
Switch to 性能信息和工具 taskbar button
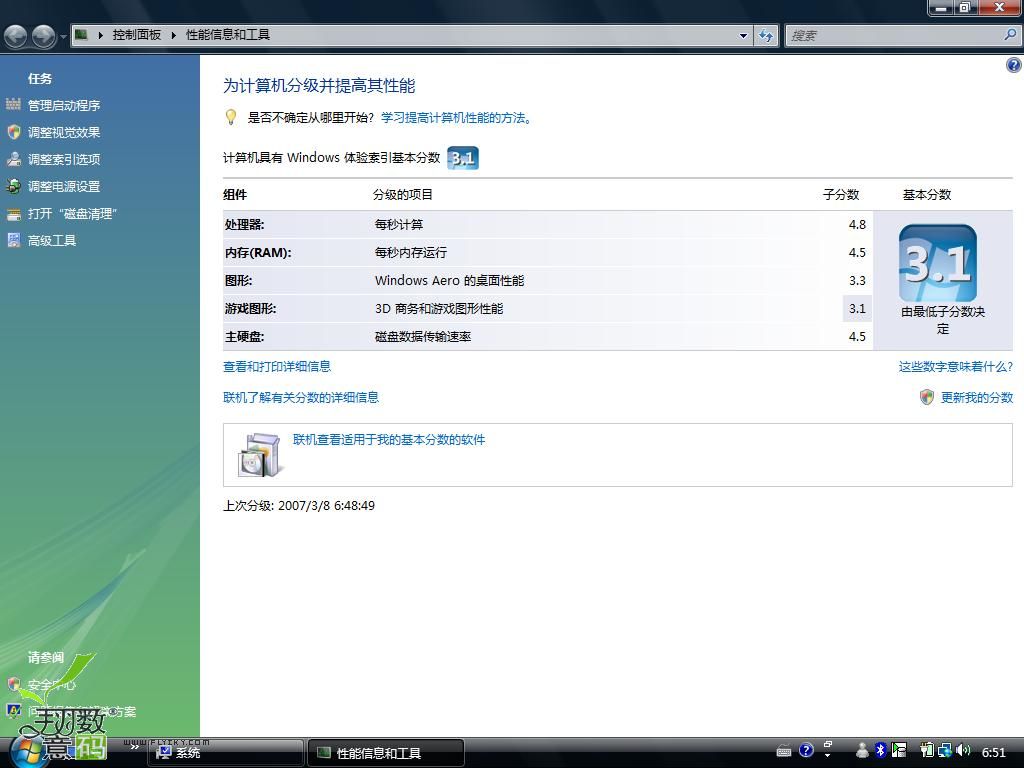386,753
